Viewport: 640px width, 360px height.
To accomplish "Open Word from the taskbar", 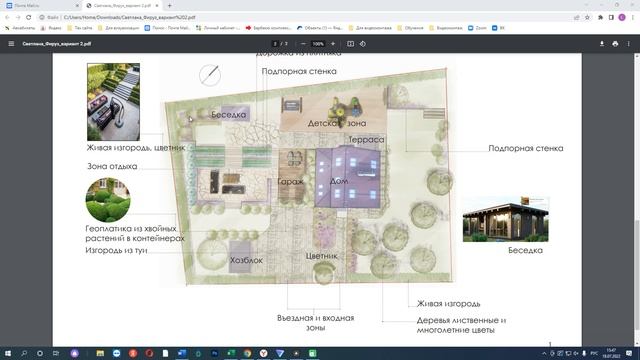I will point(182,353).
